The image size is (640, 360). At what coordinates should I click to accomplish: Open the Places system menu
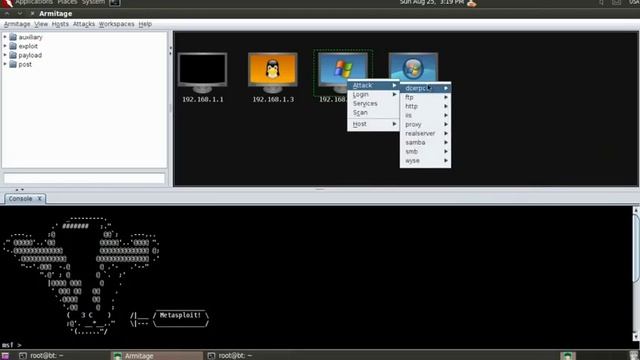(x=67, y=2)
